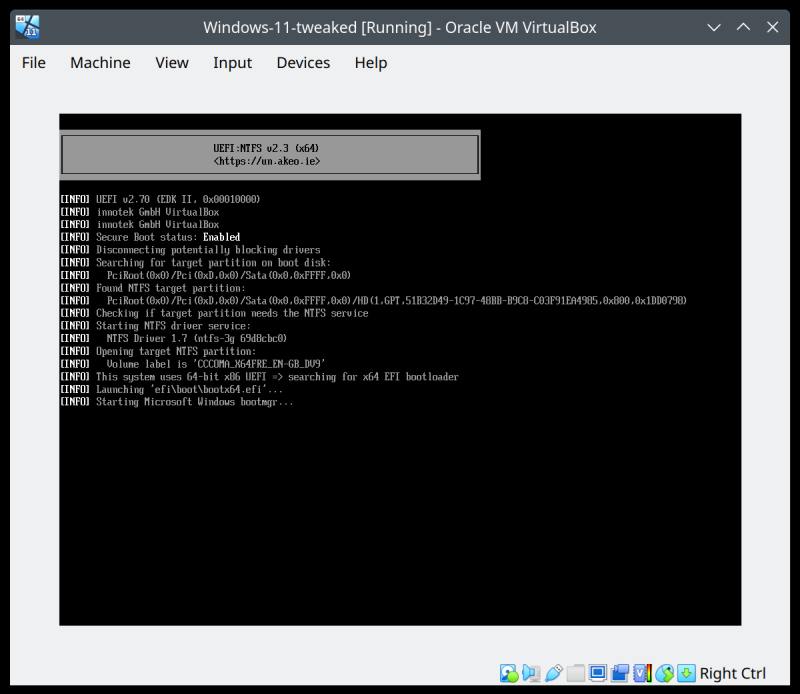Click the Right Ctrl host key label

click(734, 673)
